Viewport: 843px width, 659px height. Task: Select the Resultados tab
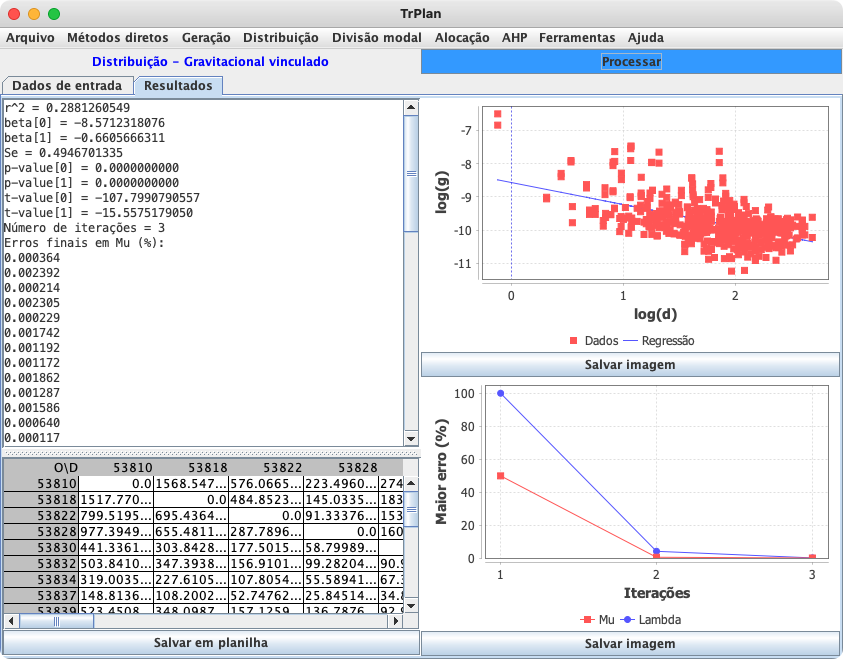(178, 86)
